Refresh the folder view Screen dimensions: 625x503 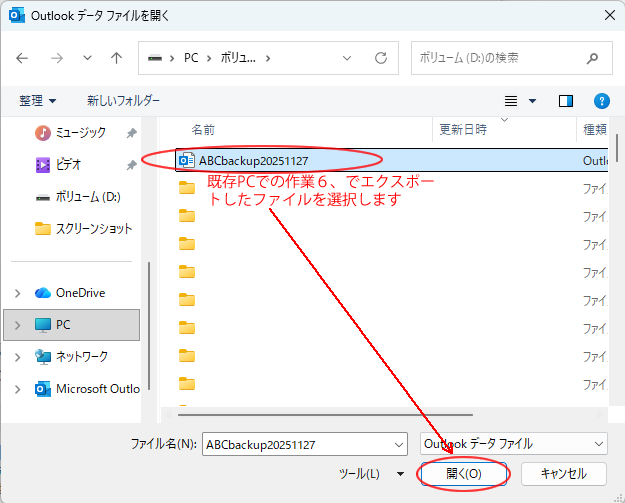(381, 58)
